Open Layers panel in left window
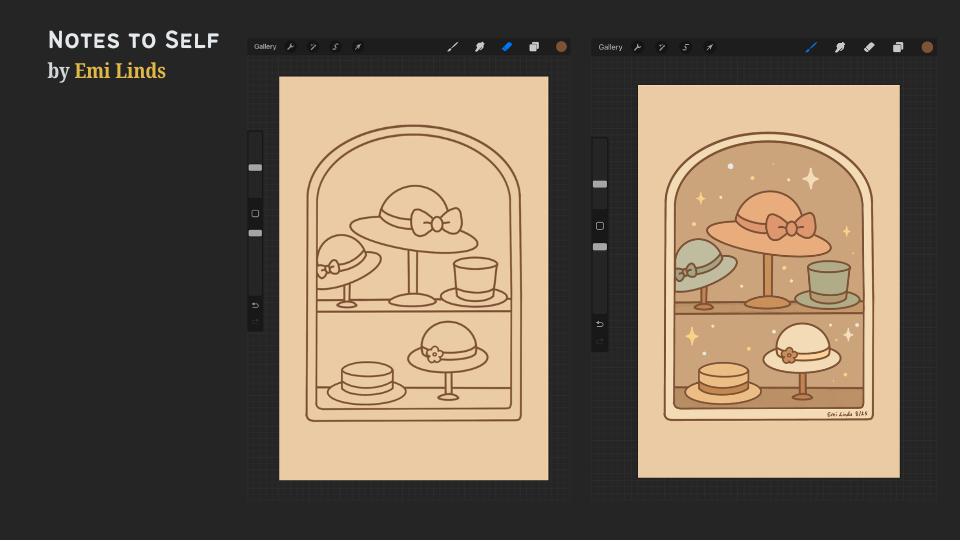Viewport: 960px width, 540px height. [x=534, y=47]
